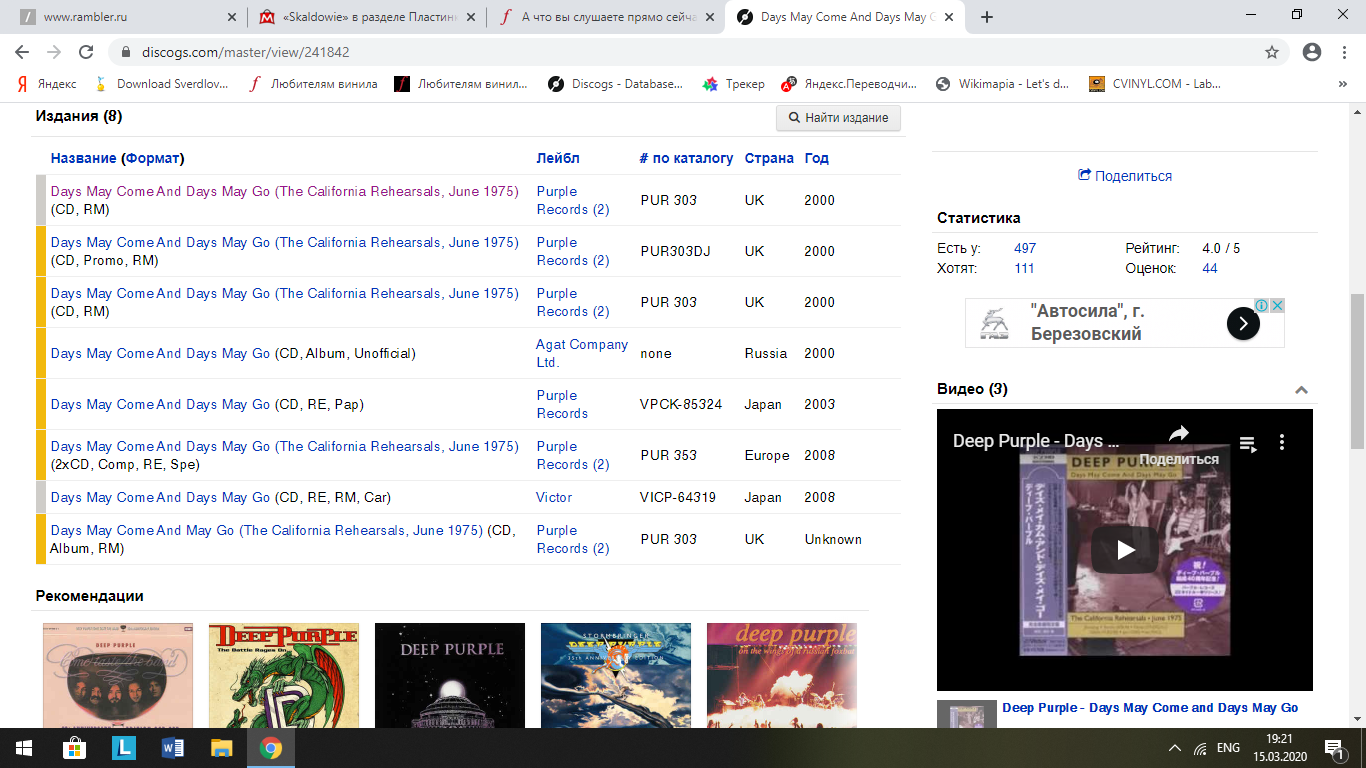The height and width of the screenshot is (768, 1366).
Task: Collapse the Видео (3) section
Action: click(1301, 390)
